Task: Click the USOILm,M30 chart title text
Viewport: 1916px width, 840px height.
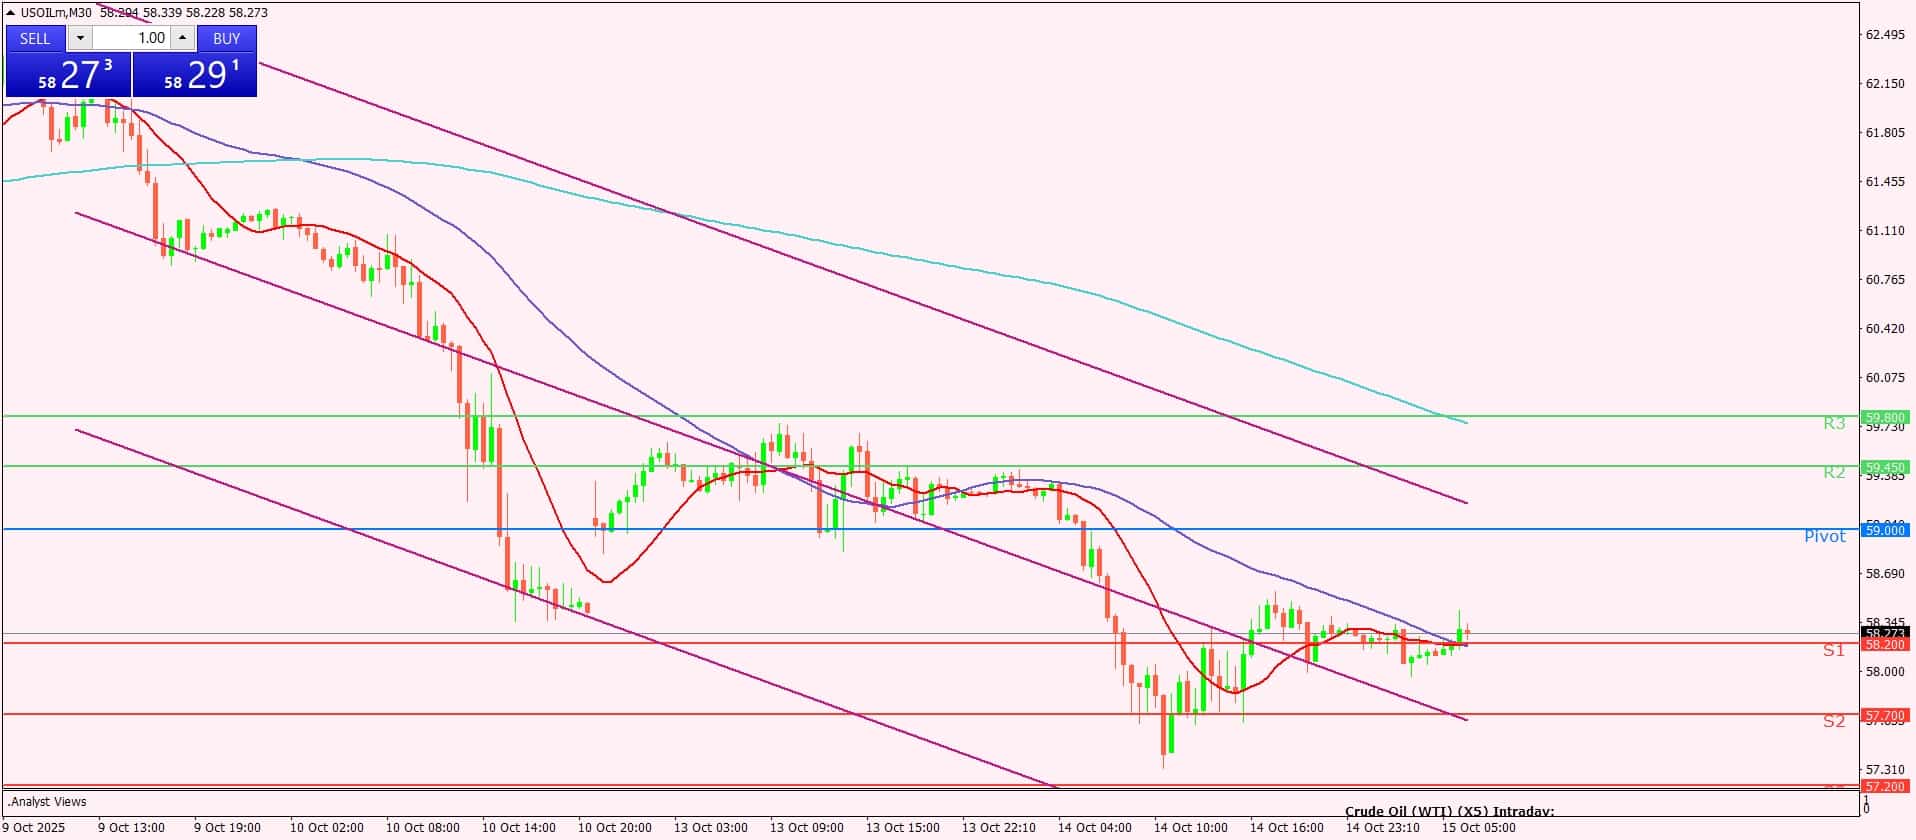Action: 56,12
